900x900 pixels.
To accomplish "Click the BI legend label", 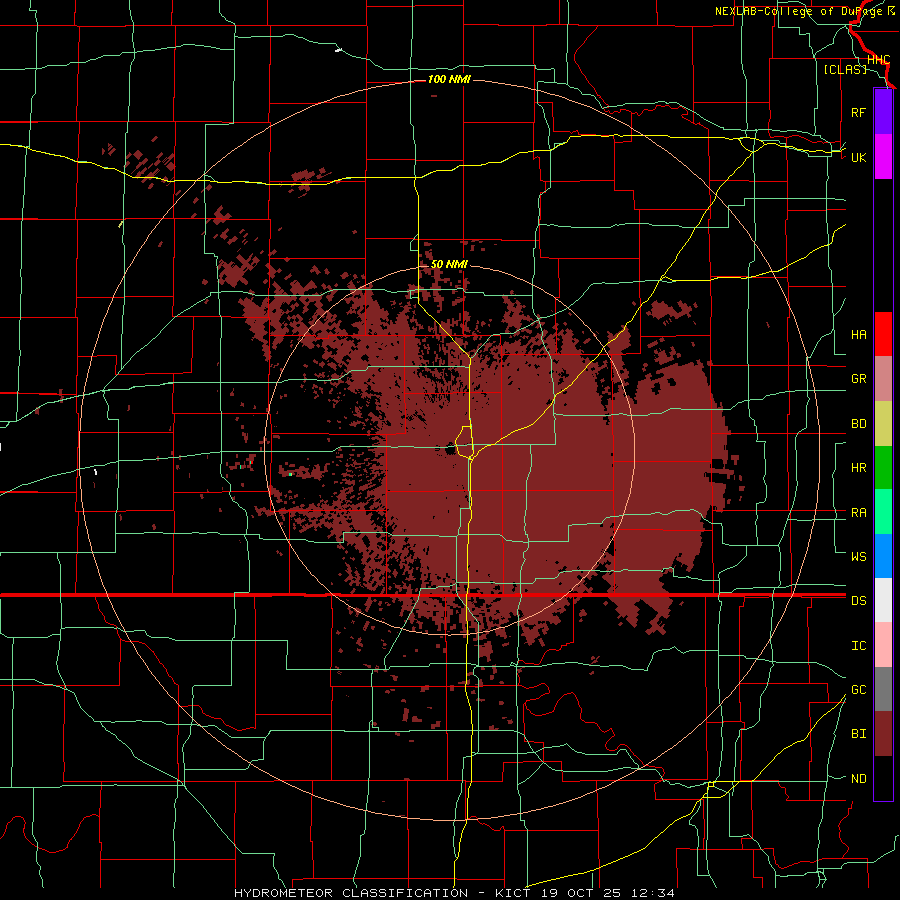I will coord(858,734).
